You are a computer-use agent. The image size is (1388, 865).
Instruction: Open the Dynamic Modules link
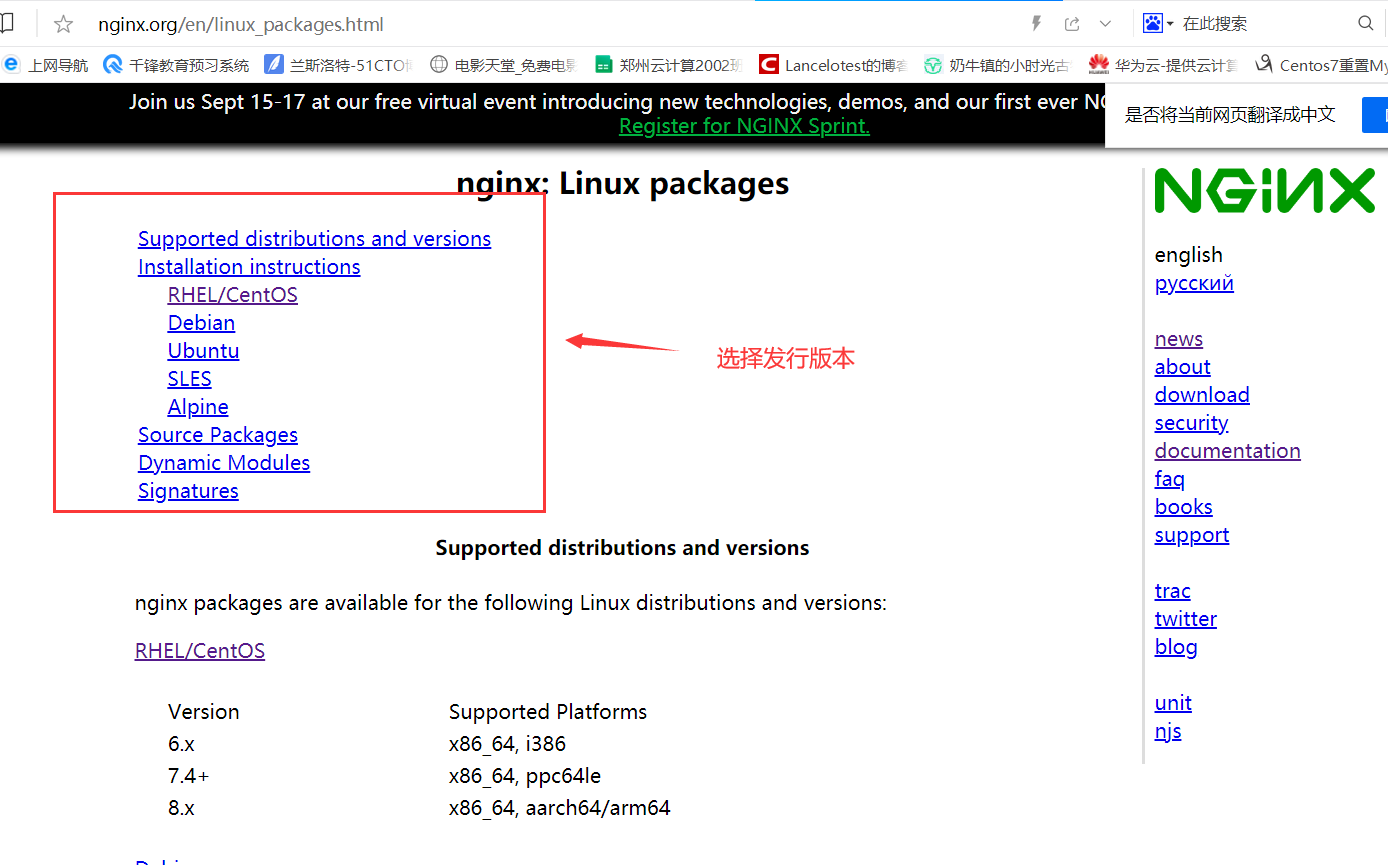pyautogui.click(x=224, y=463)
